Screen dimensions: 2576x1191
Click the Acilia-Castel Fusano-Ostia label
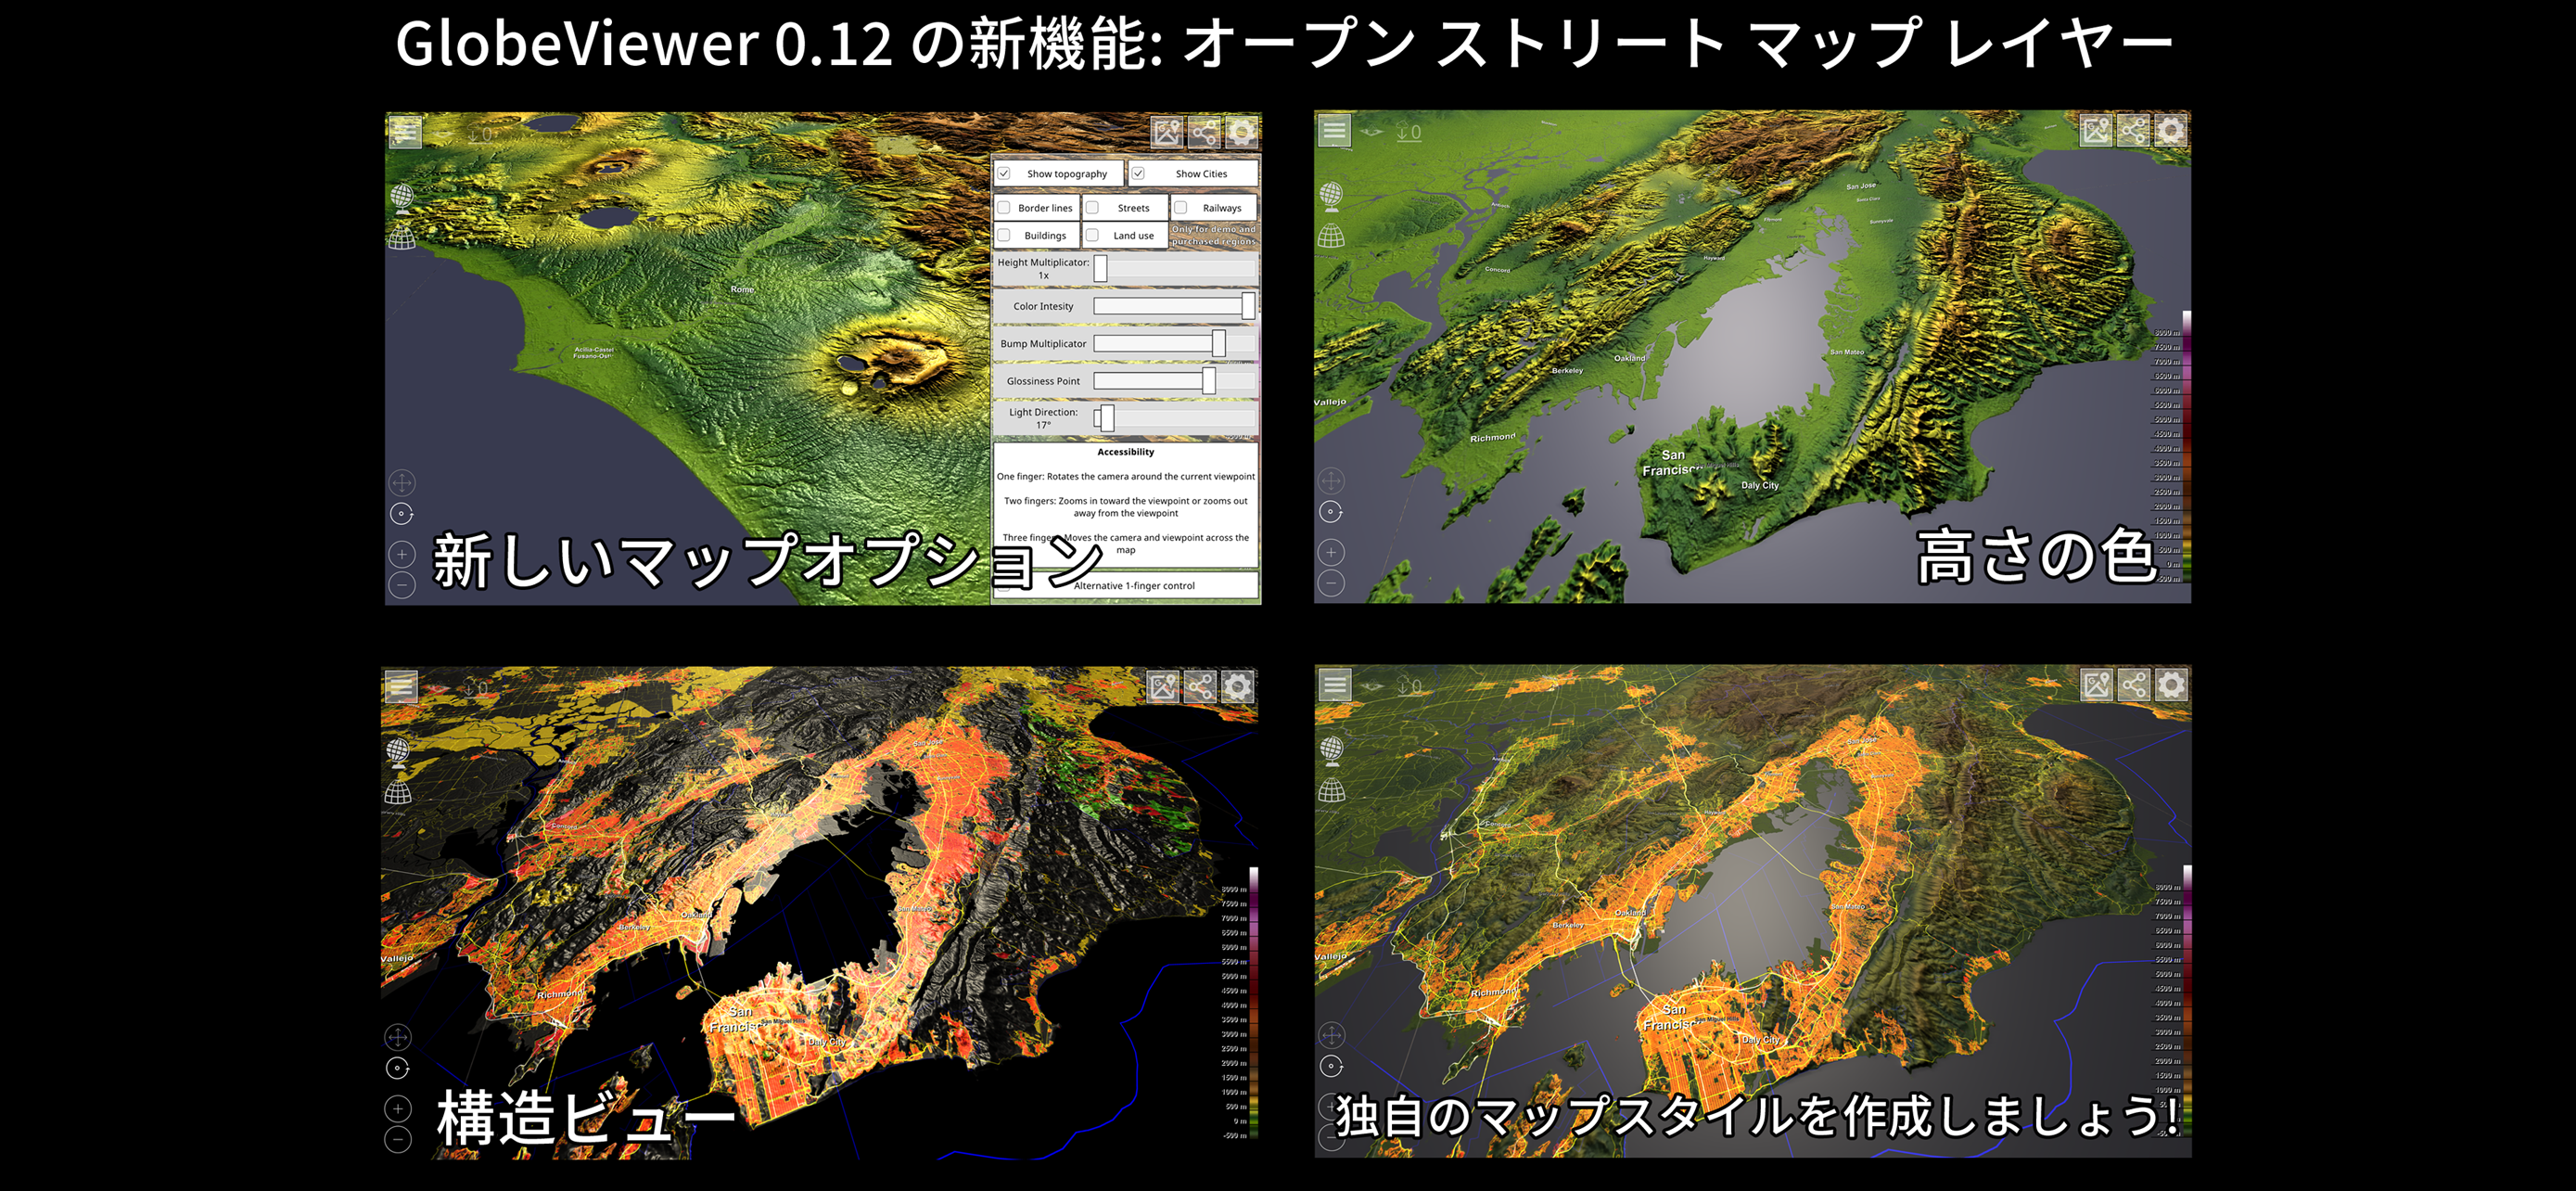[594, 353]
